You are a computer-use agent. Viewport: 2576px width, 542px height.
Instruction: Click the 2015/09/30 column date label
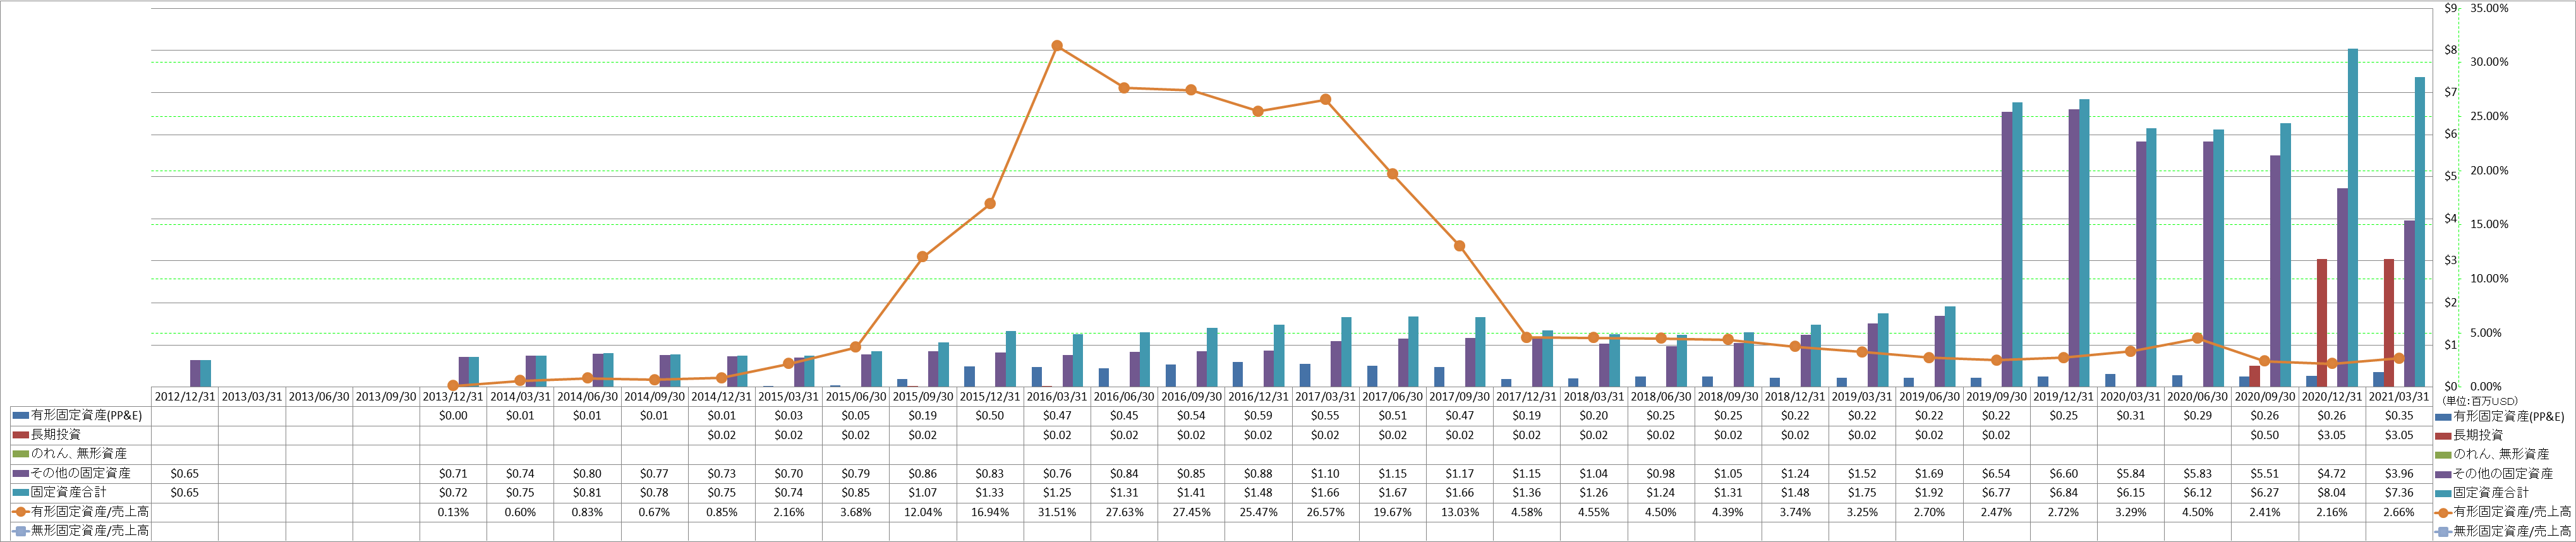point(922,397)
